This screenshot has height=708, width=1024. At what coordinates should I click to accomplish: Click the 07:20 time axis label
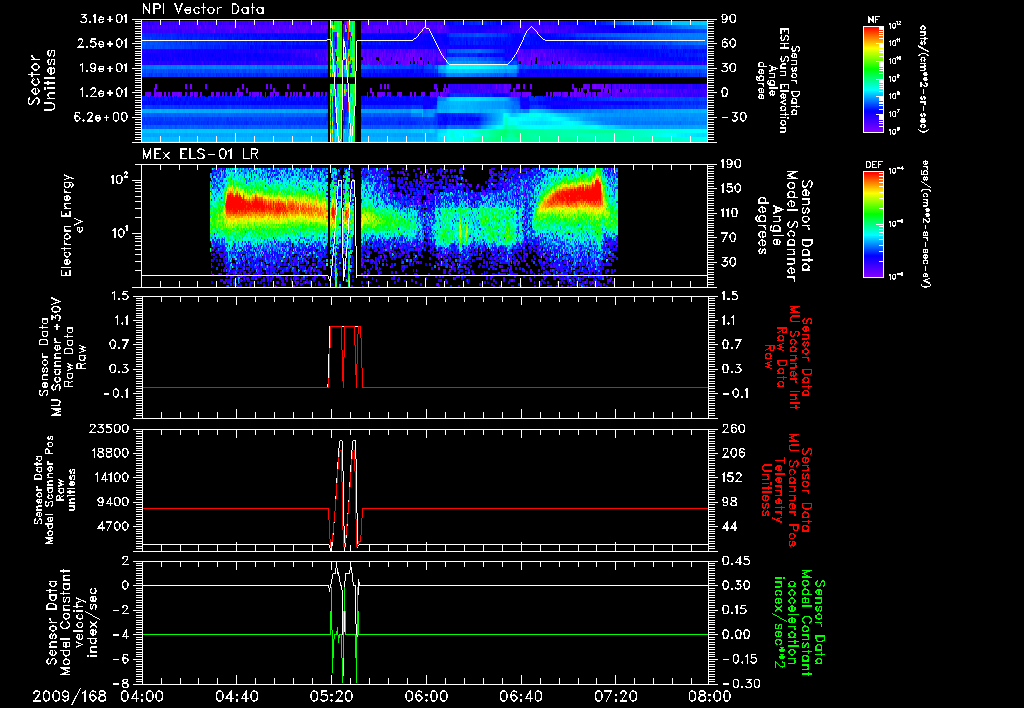pyautogui.click(x=615, y=696)
